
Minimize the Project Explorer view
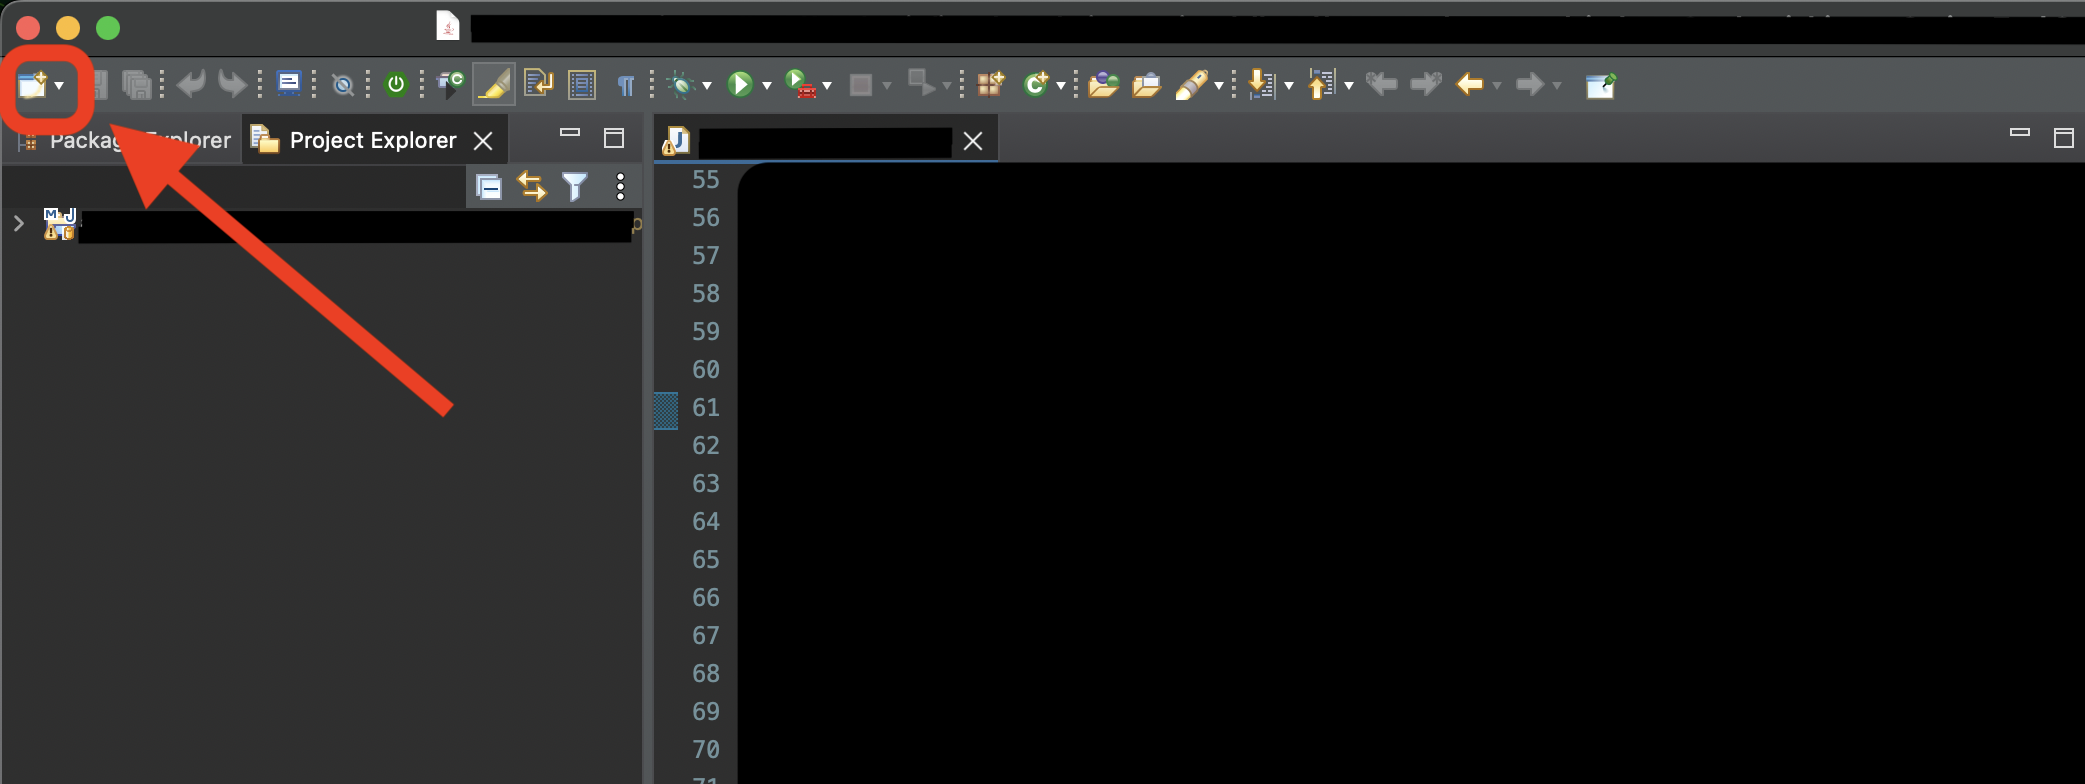click(x=570, y=132)
